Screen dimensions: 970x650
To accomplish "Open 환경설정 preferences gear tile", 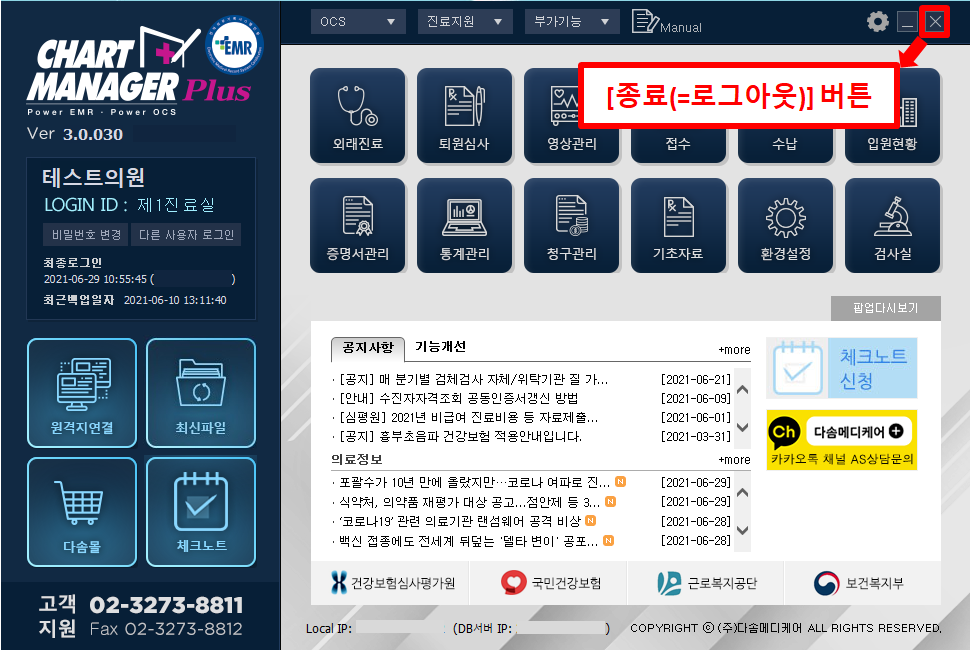I will tap(785, 224).
